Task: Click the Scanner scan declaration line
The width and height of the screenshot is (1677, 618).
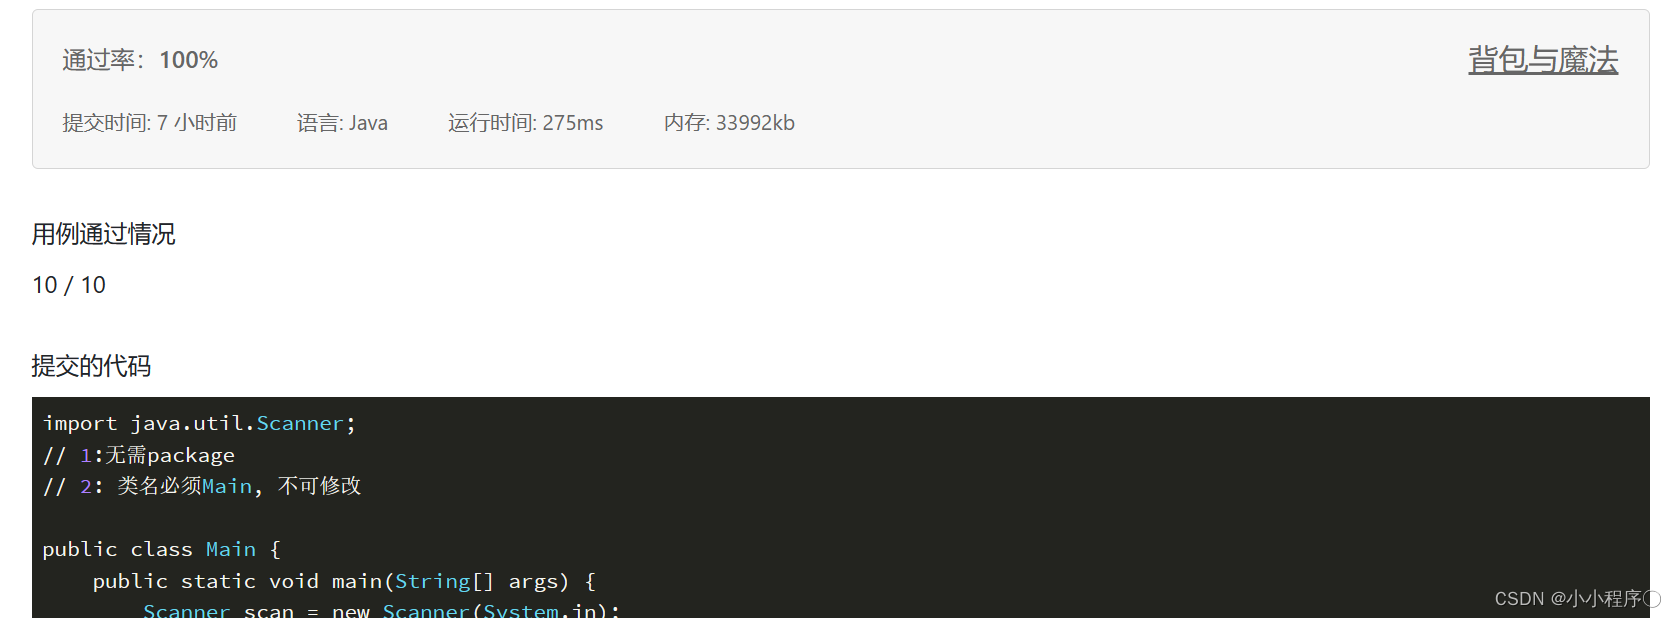Action: tap(381, 609)
